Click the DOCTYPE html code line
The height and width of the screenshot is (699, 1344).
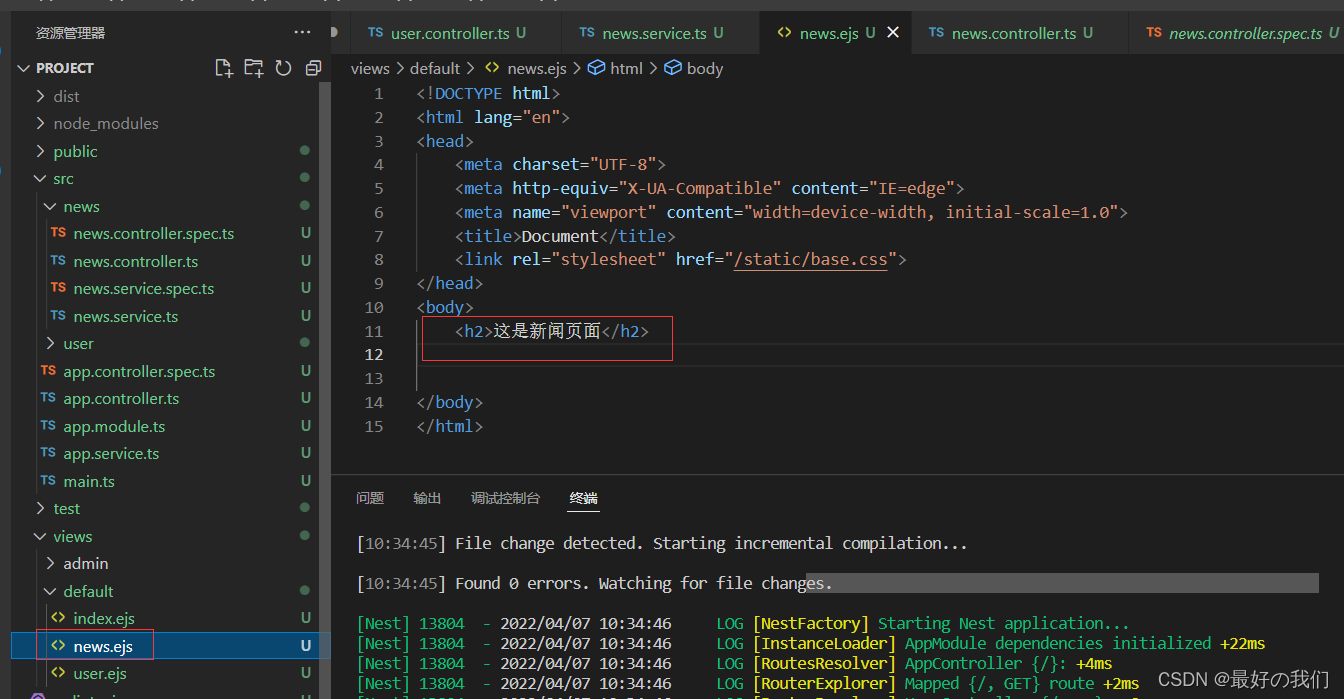(x=488, y=94)
